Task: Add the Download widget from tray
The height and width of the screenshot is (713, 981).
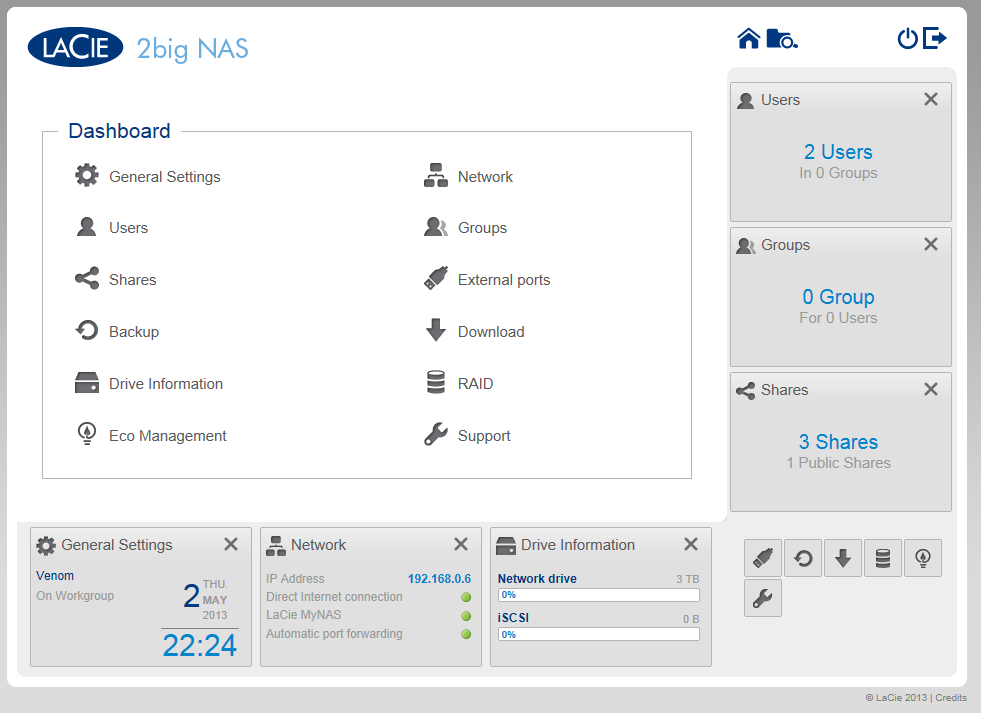Action: [x=843, y=558]
